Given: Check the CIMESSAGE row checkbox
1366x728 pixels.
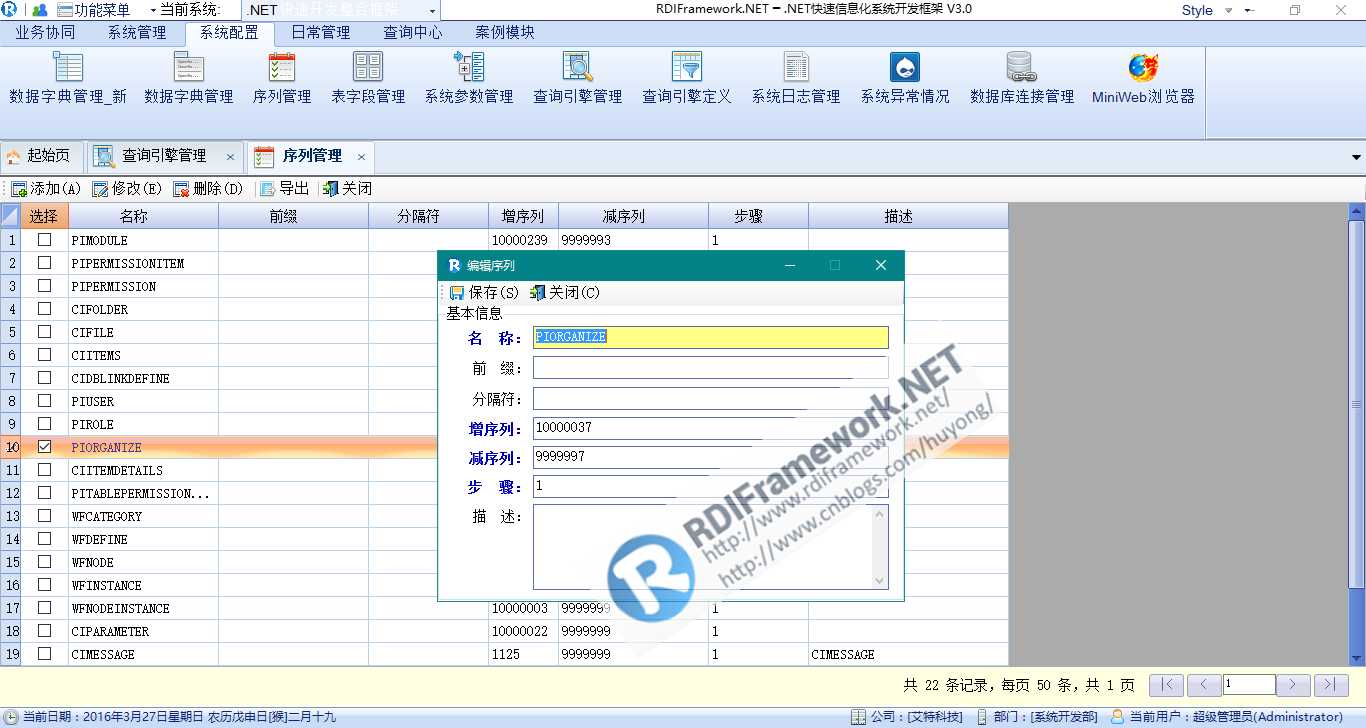Looking at the screenshot, I should 44,654.
